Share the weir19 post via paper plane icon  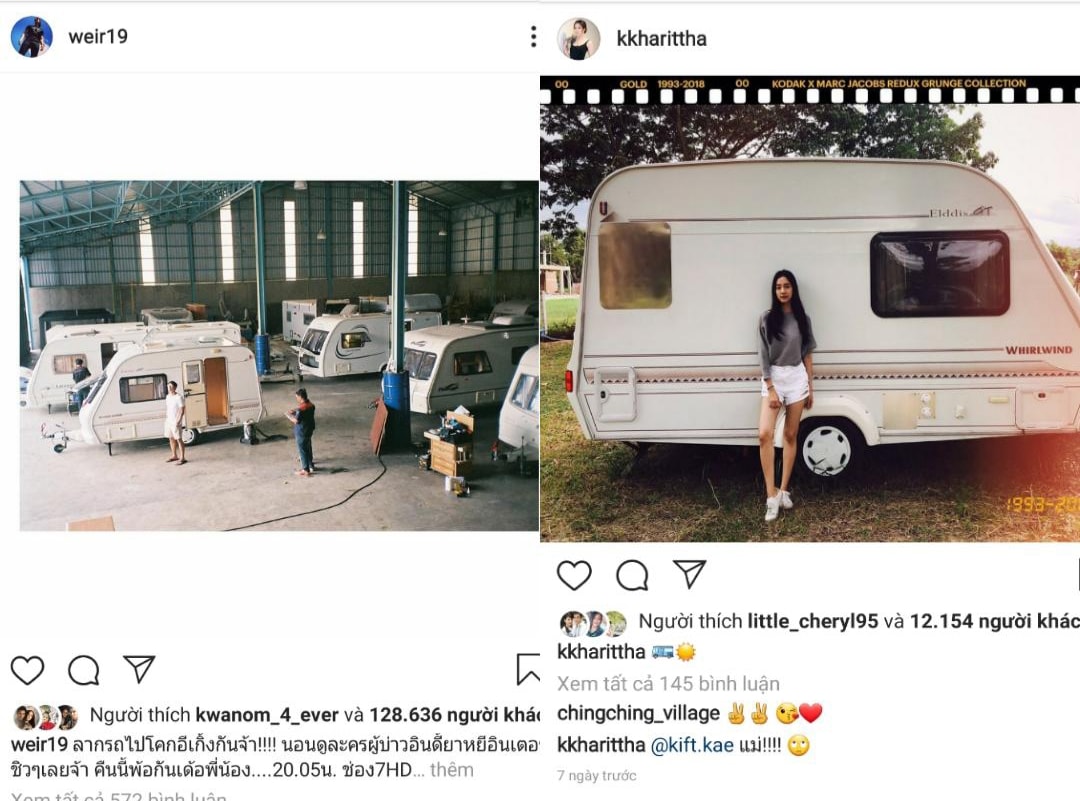point(140,669)
